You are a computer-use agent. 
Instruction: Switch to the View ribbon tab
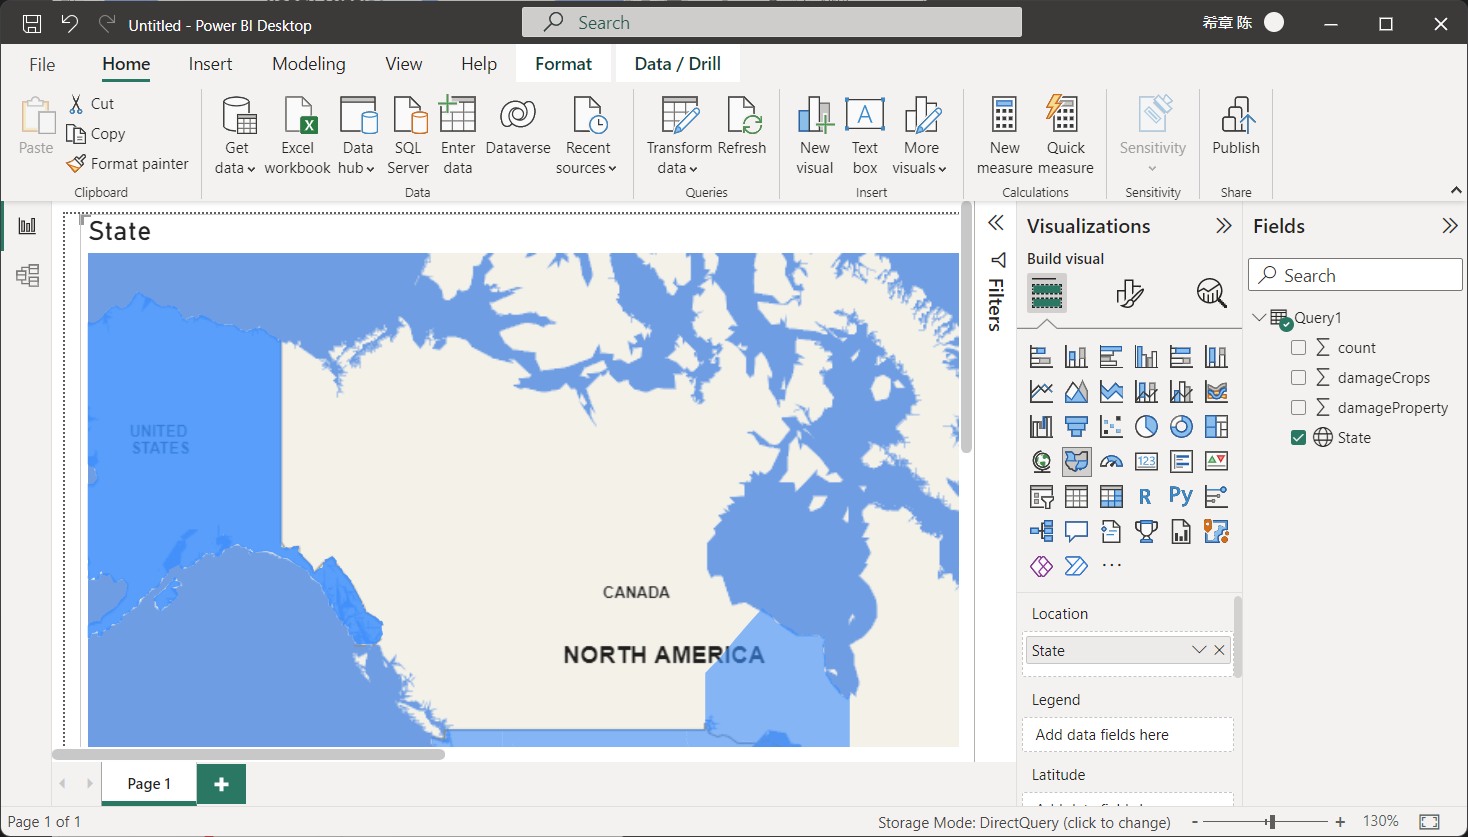tap(404, 64)
